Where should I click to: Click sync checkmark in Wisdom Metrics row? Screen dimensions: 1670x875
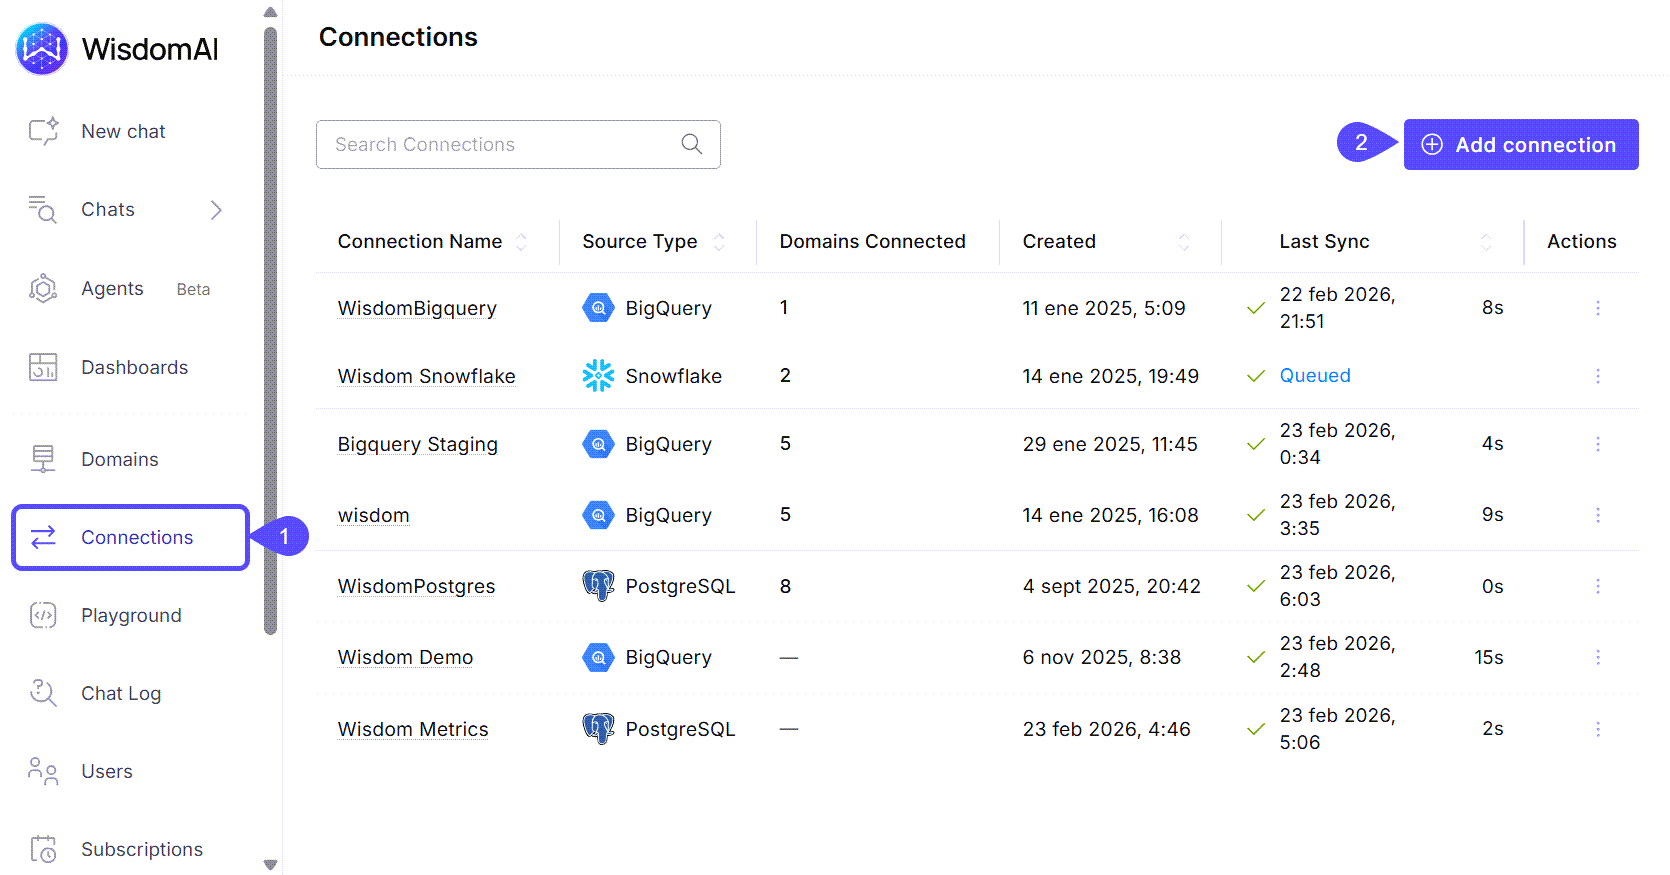1256,729
